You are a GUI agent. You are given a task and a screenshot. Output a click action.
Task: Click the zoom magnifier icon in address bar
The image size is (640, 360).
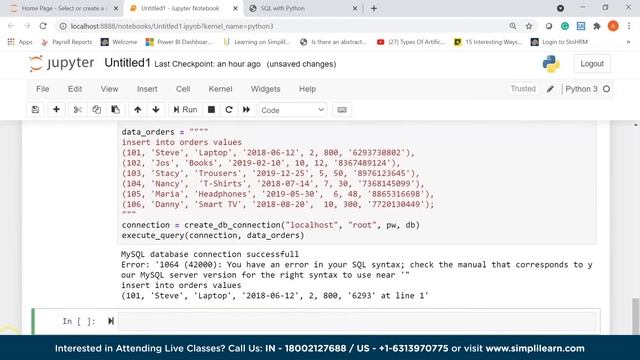(513, 26)
